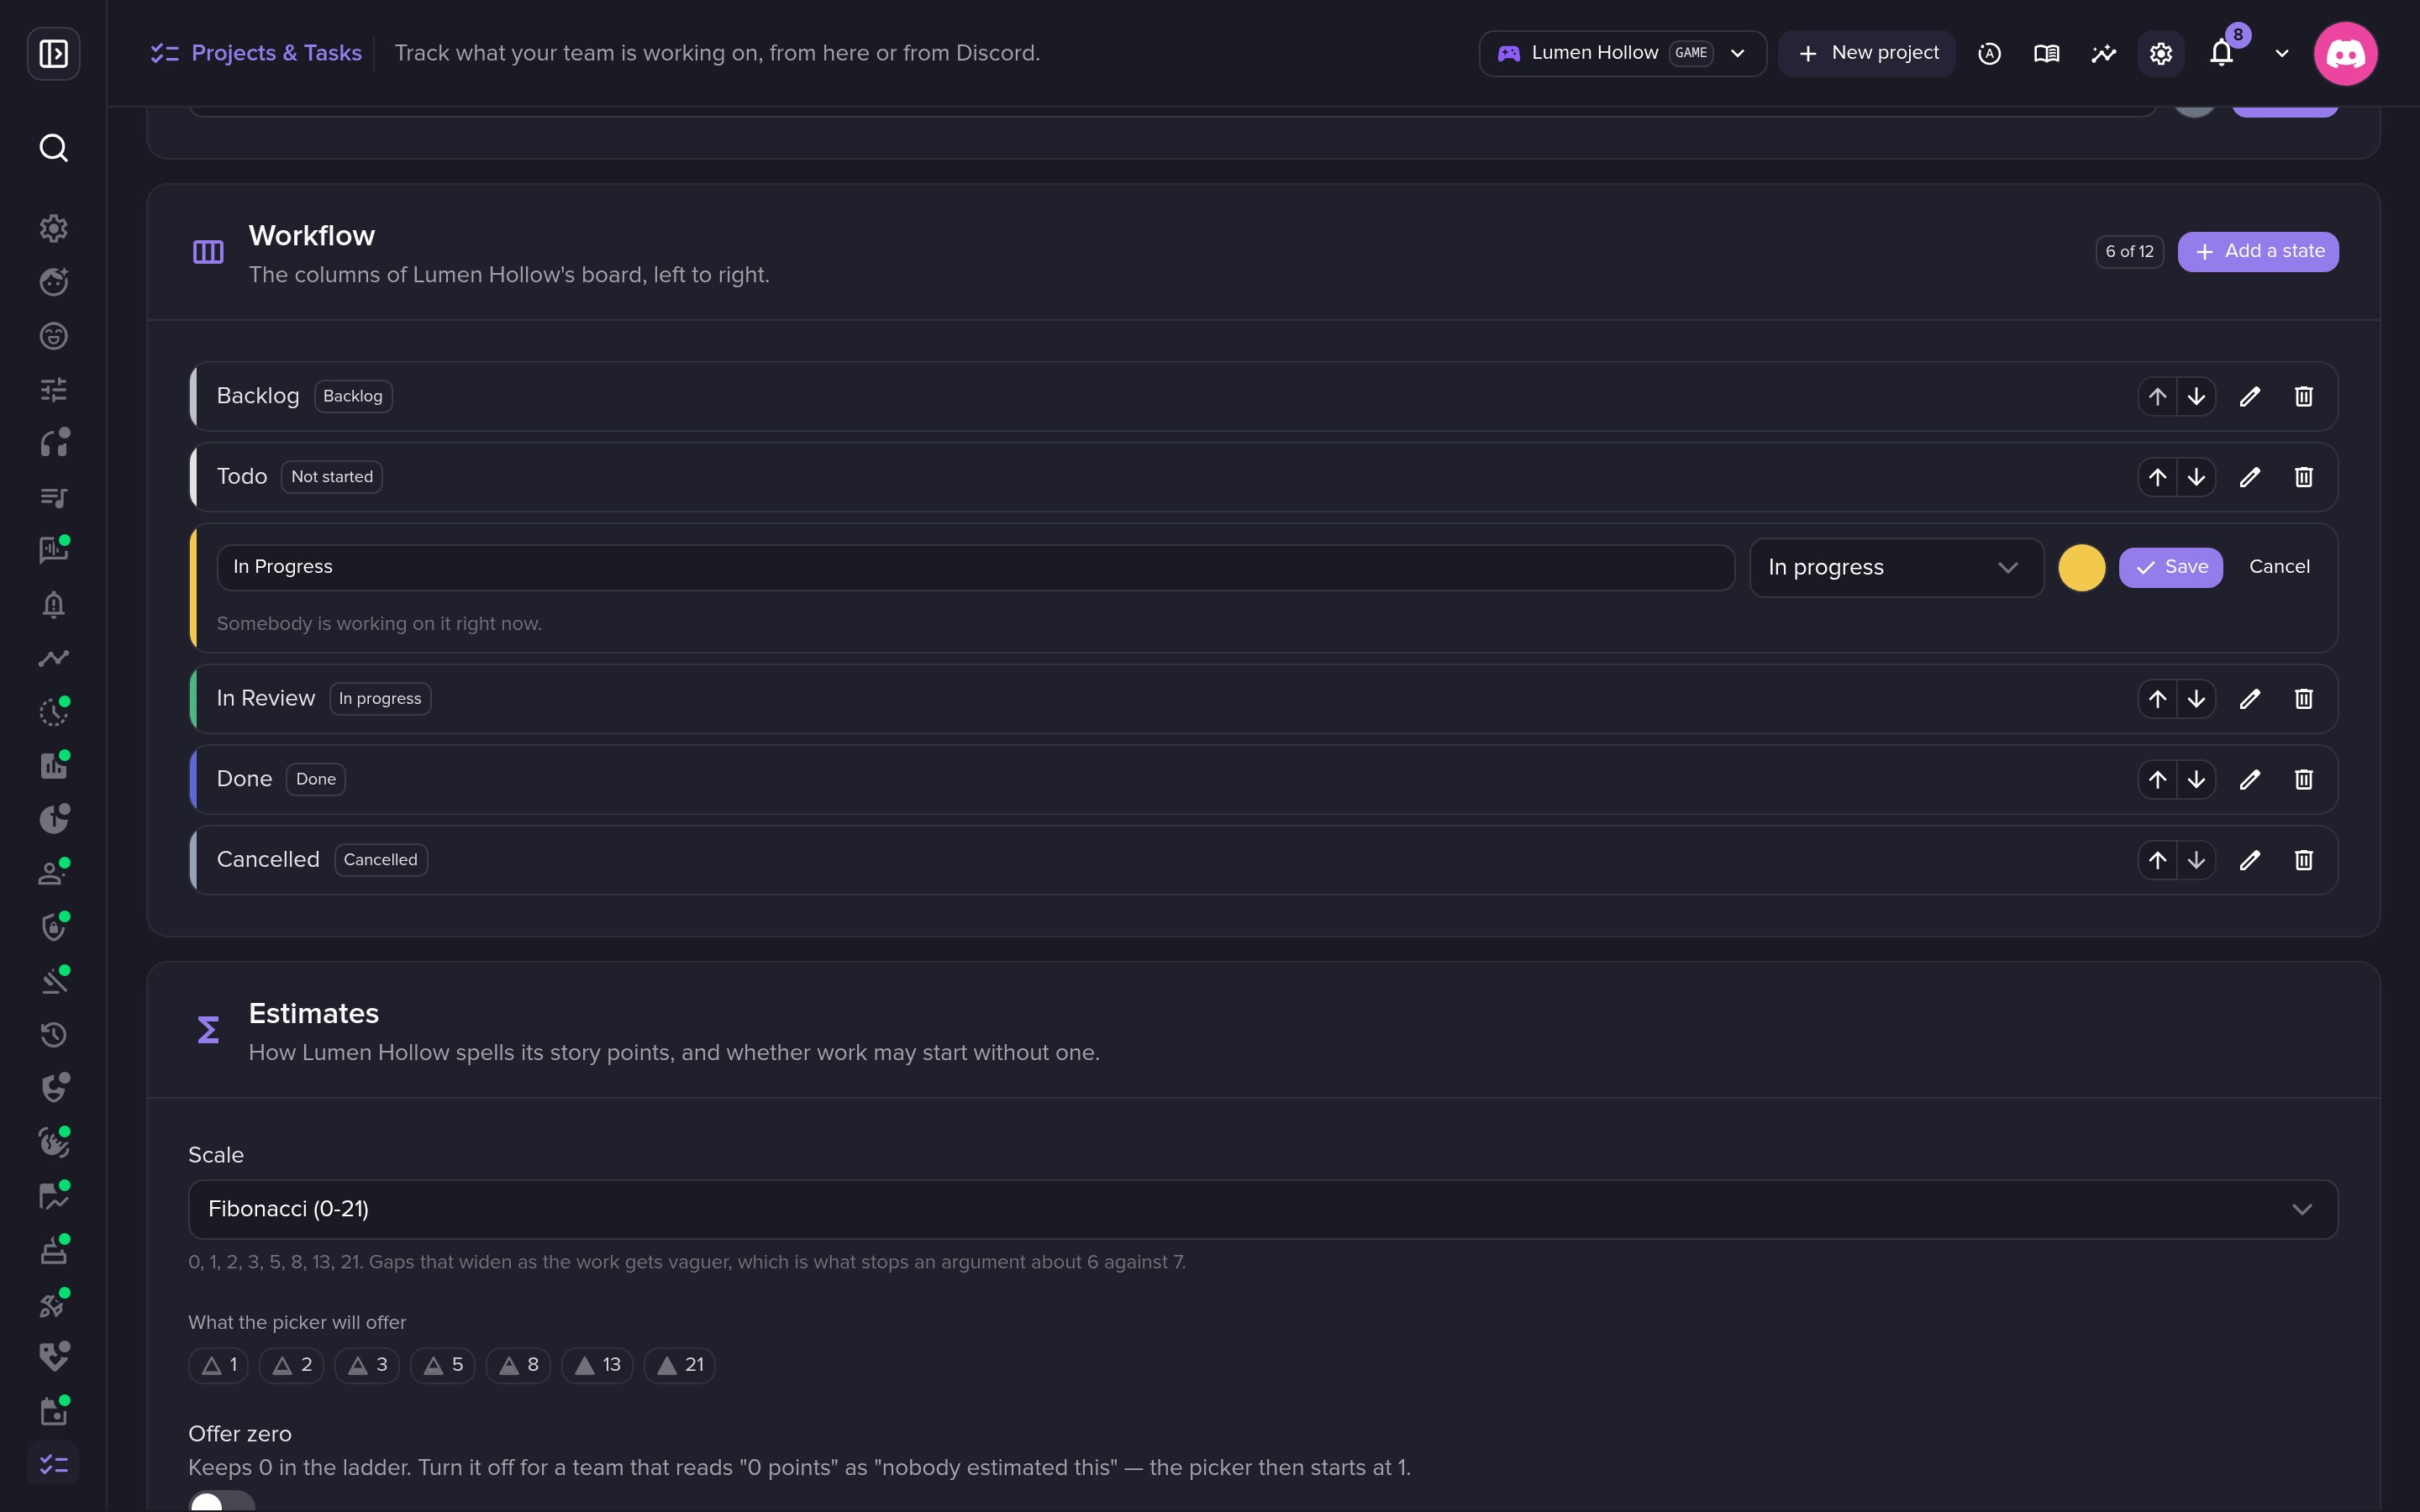Viewport: 2420px width, 1512px height.
Task: Delete the Done state
Action: click(2304, 779)
